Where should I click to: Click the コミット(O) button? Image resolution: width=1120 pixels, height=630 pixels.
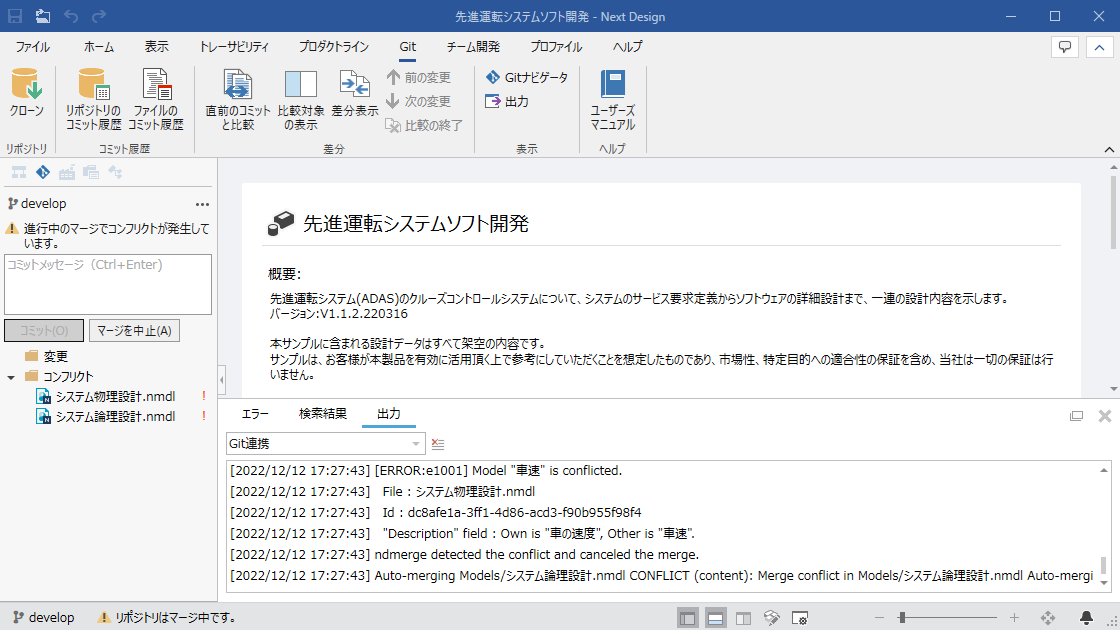click(x=44, y=331)
